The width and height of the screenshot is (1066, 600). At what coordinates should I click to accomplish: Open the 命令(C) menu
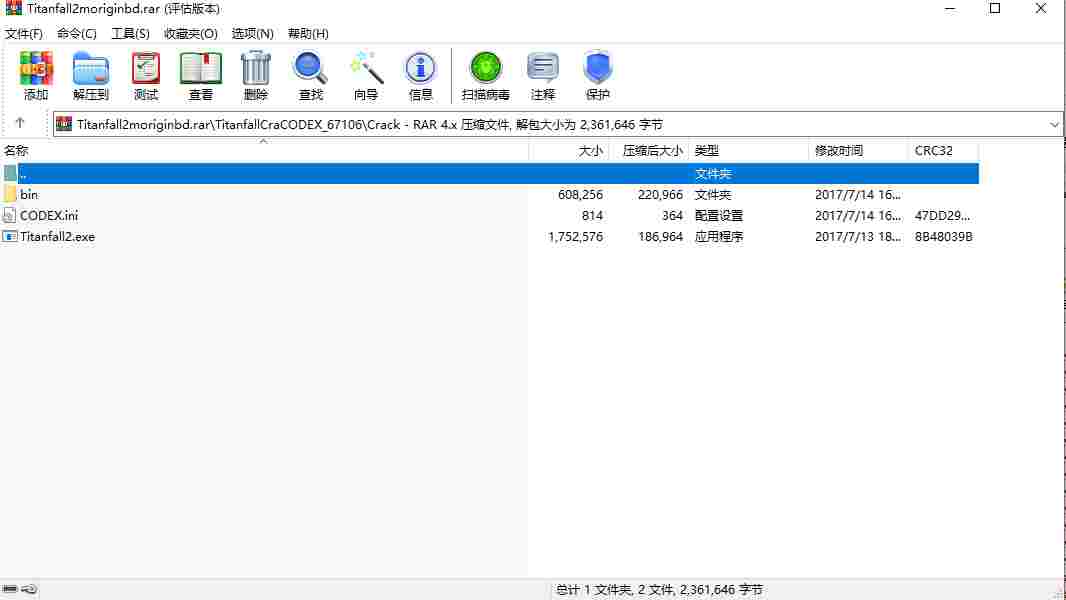tap(77, 33)
